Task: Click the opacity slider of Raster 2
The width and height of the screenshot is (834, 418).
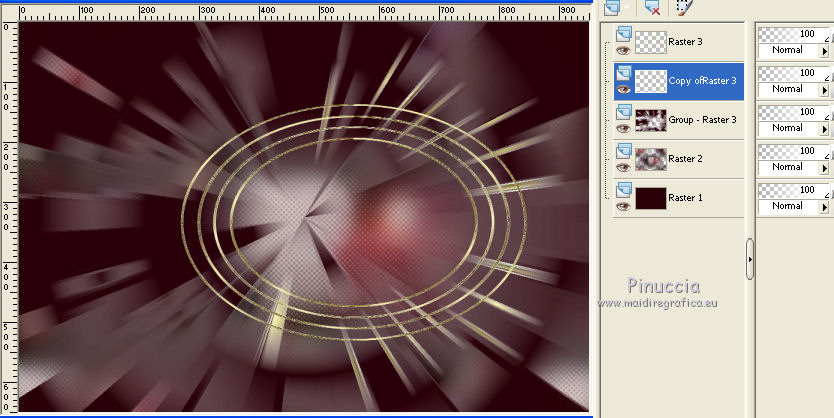Action: (x=794, y=151)
